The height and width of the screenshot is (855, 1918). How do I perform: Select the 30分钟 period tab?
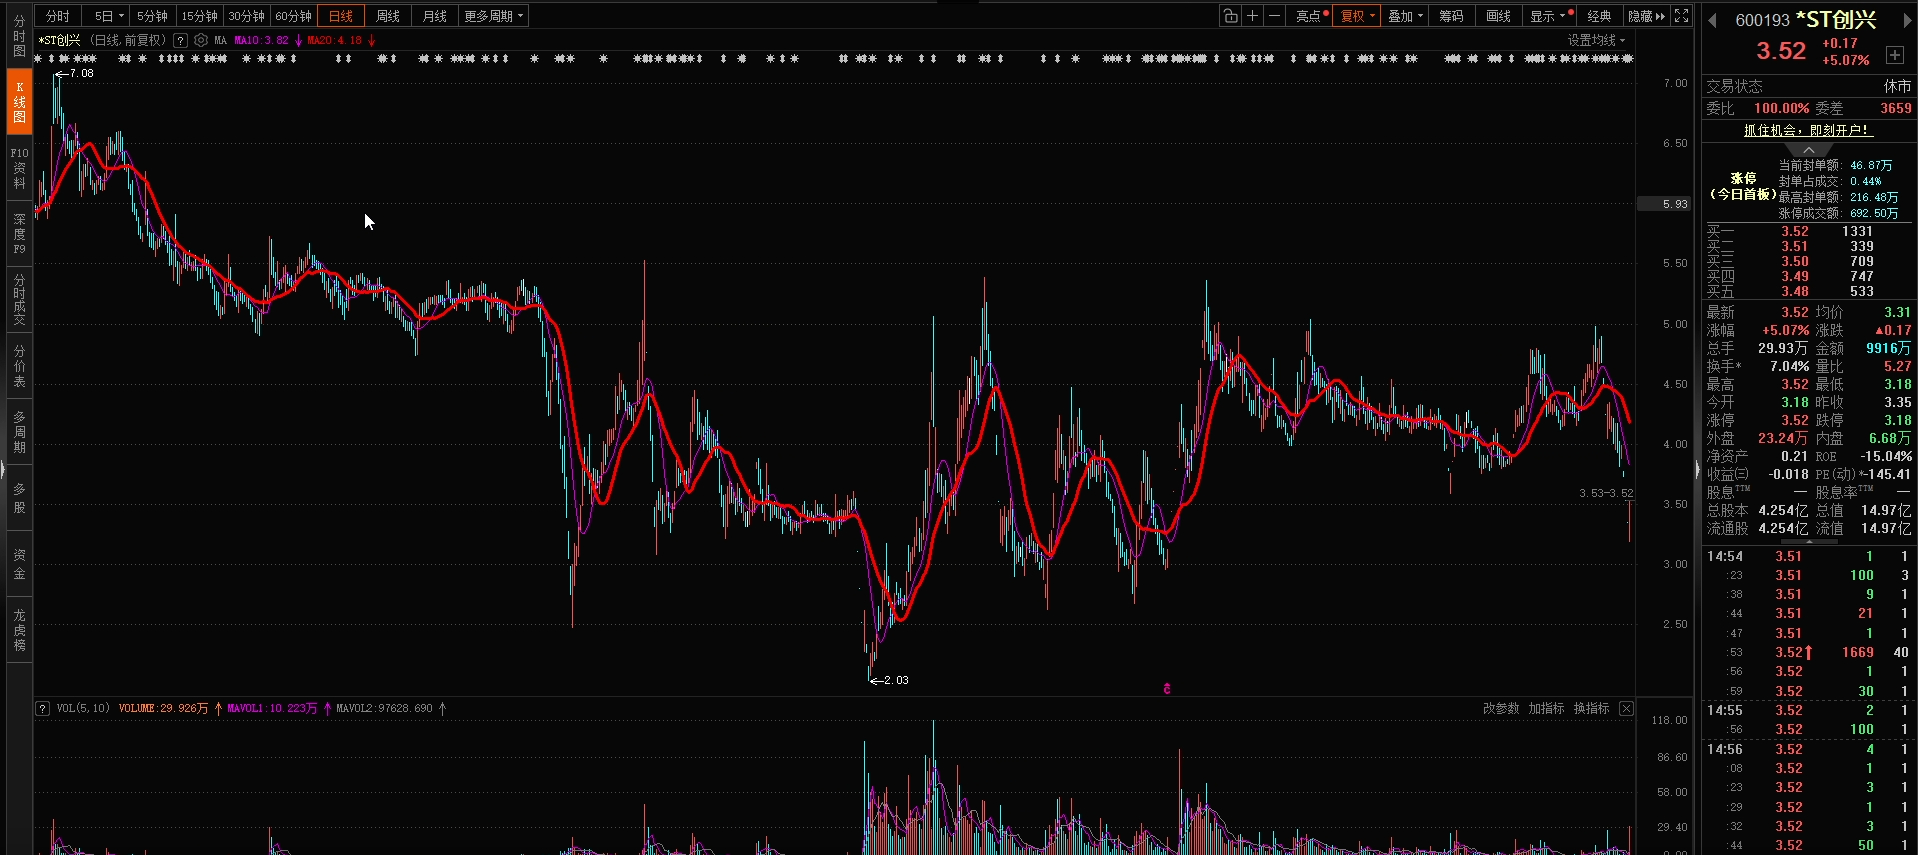click(246, 16)
